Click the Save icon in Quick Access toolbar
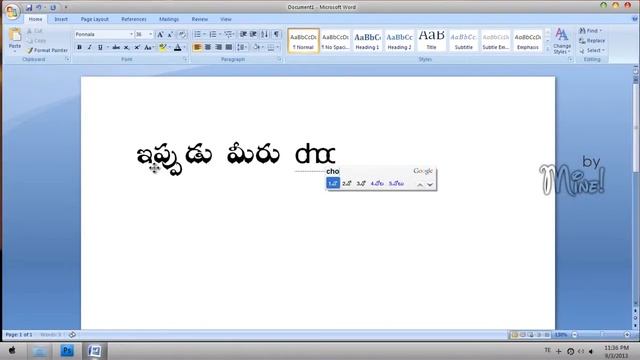Viewport: 640px width, 360px height. (29, 7)
